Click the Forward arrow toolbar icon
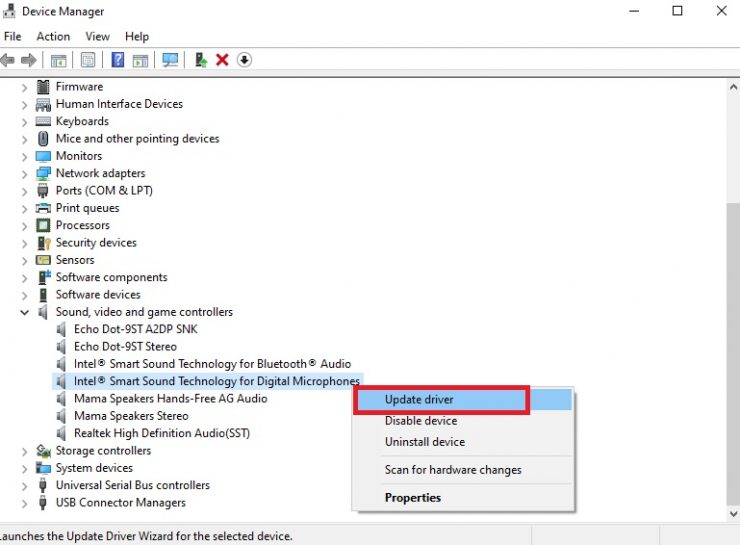 [x=29, y=60]
